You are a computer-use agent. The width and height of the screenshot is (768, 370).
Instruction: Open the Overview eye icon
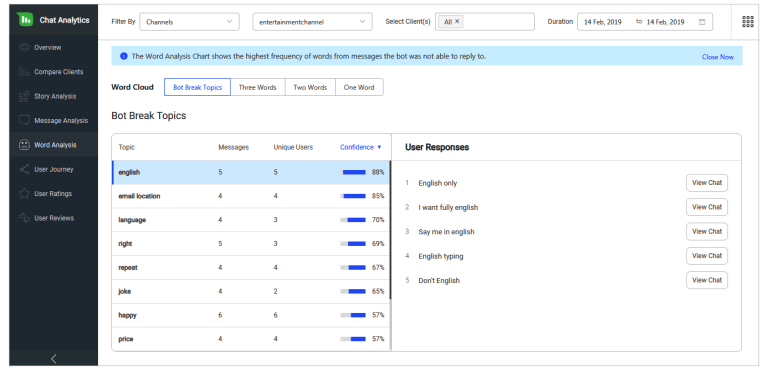[24, 48]
